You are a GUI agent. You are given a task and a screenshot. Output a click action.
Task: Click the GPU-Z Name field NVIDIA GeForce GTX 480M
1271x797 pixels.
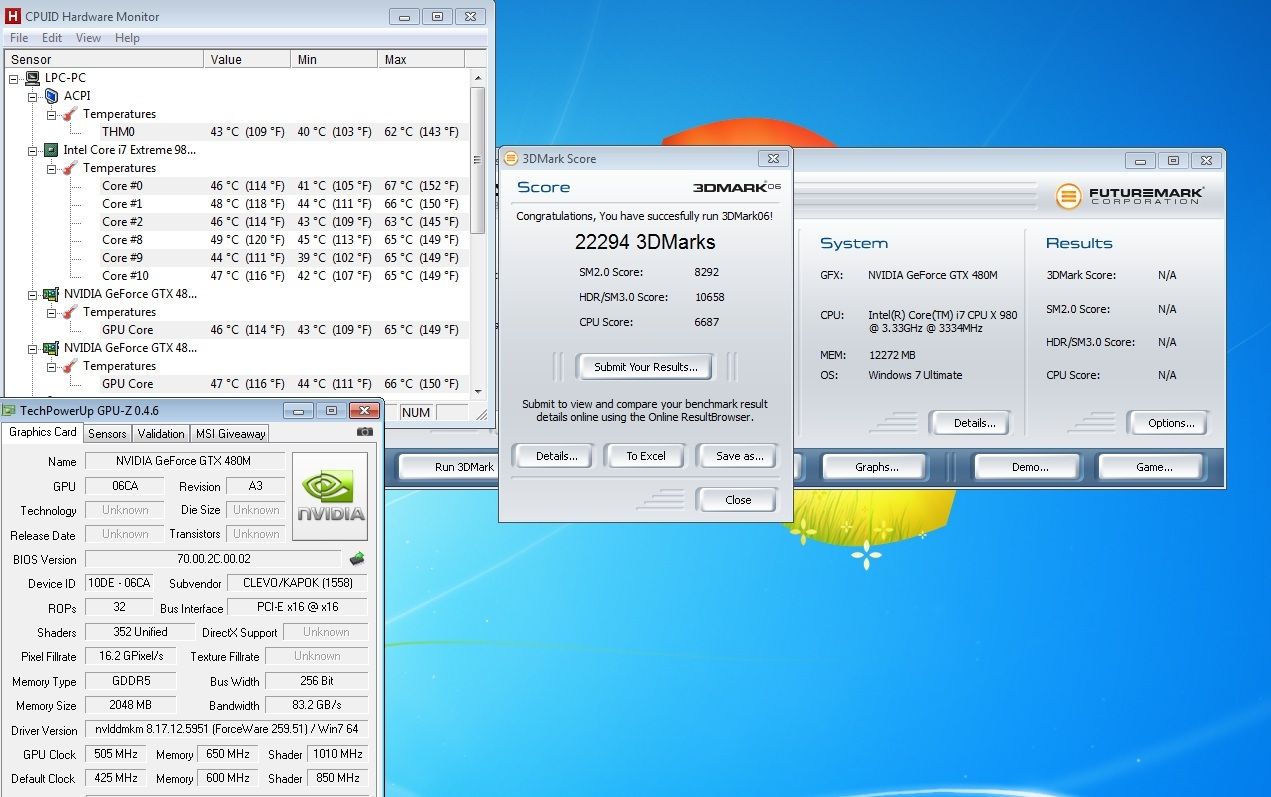click(184, 461)
